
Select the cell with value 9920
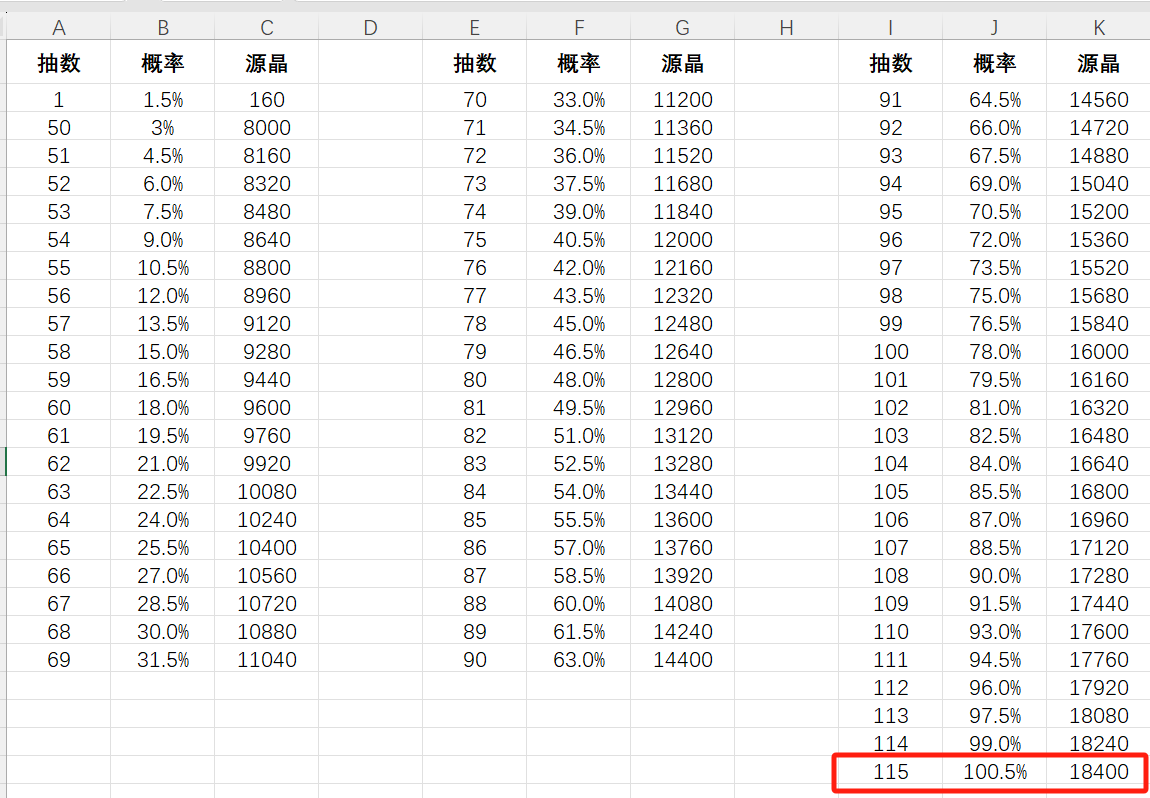tap(267, 463)
